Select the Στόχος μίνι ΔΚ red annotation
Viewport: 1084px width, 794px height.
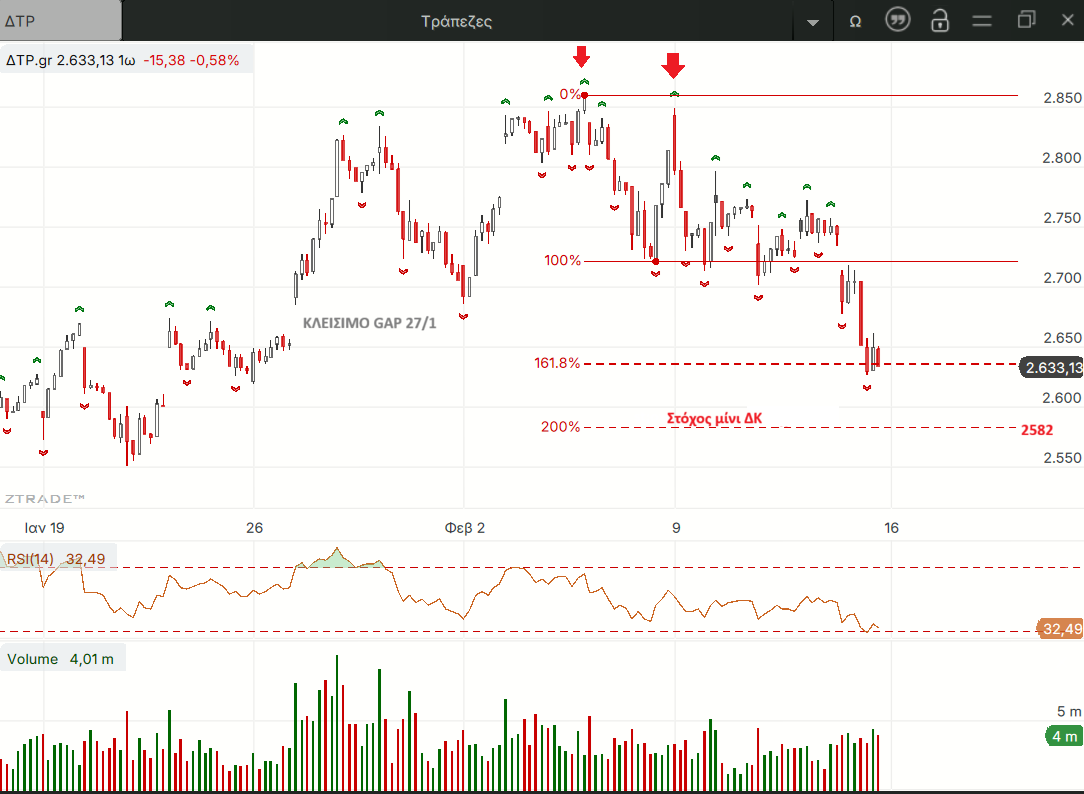[x=714, y=418]
